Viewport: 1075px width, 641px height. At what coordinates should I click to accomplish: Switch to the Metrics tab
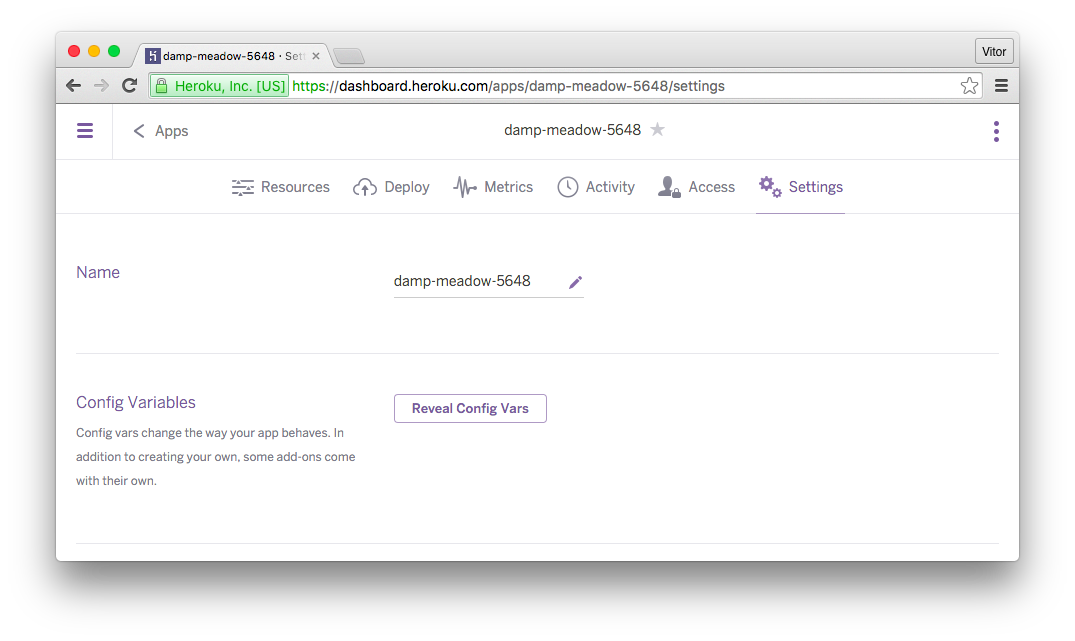pos(493,187)
